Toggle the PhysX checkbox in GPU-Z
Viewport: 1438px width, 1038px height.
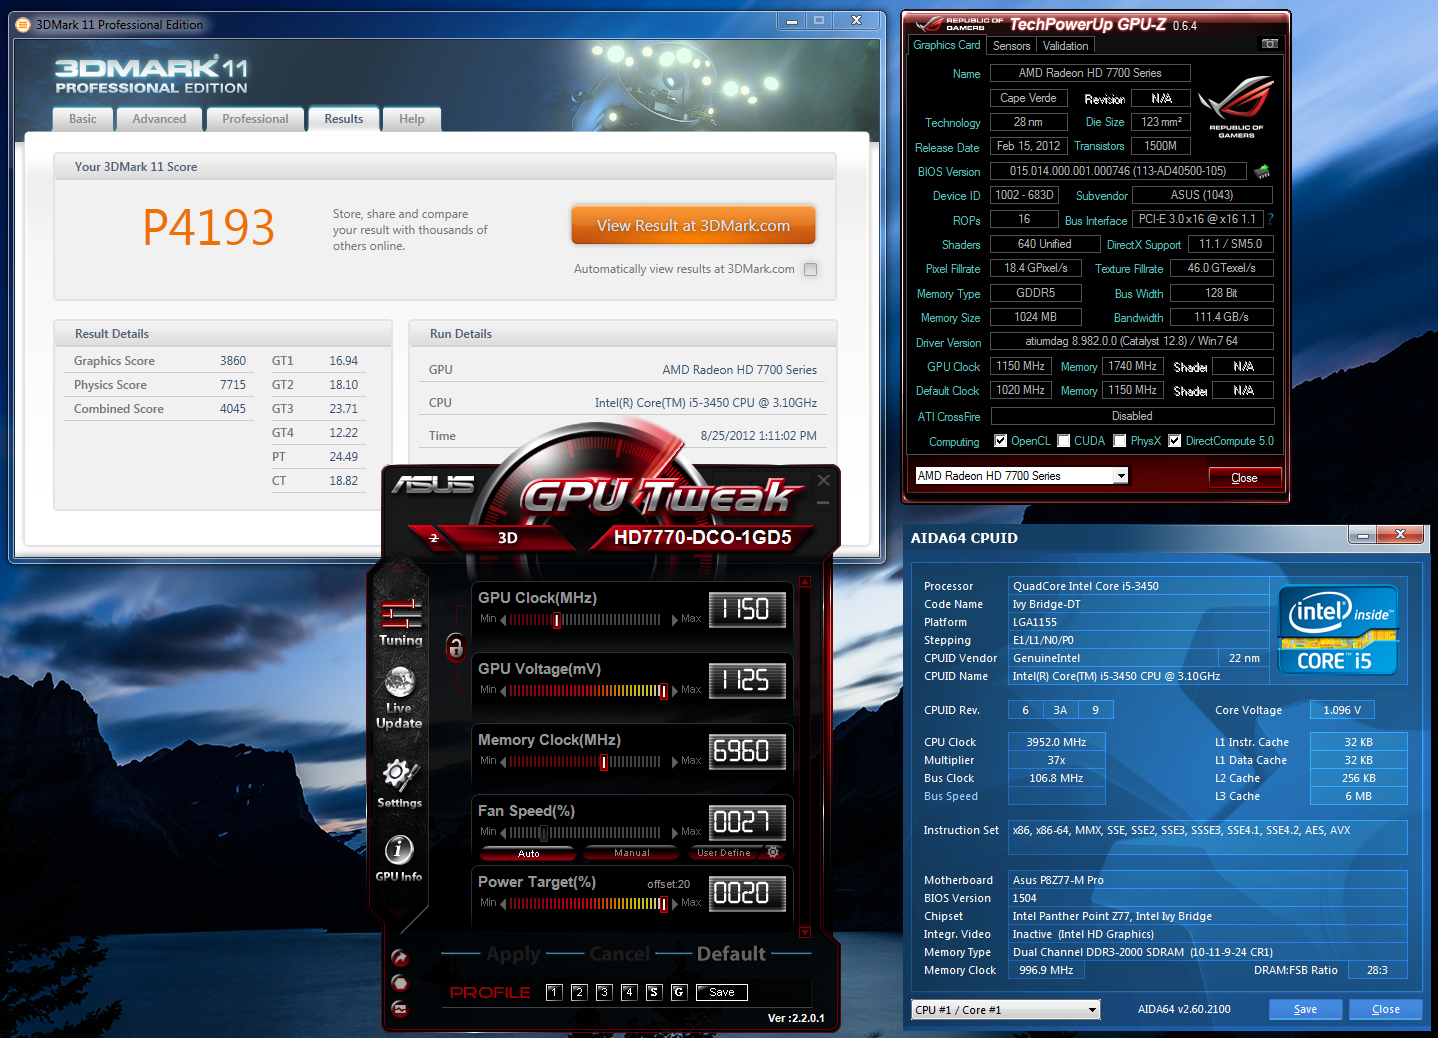pyautogui.click(x=1120, y=441)
